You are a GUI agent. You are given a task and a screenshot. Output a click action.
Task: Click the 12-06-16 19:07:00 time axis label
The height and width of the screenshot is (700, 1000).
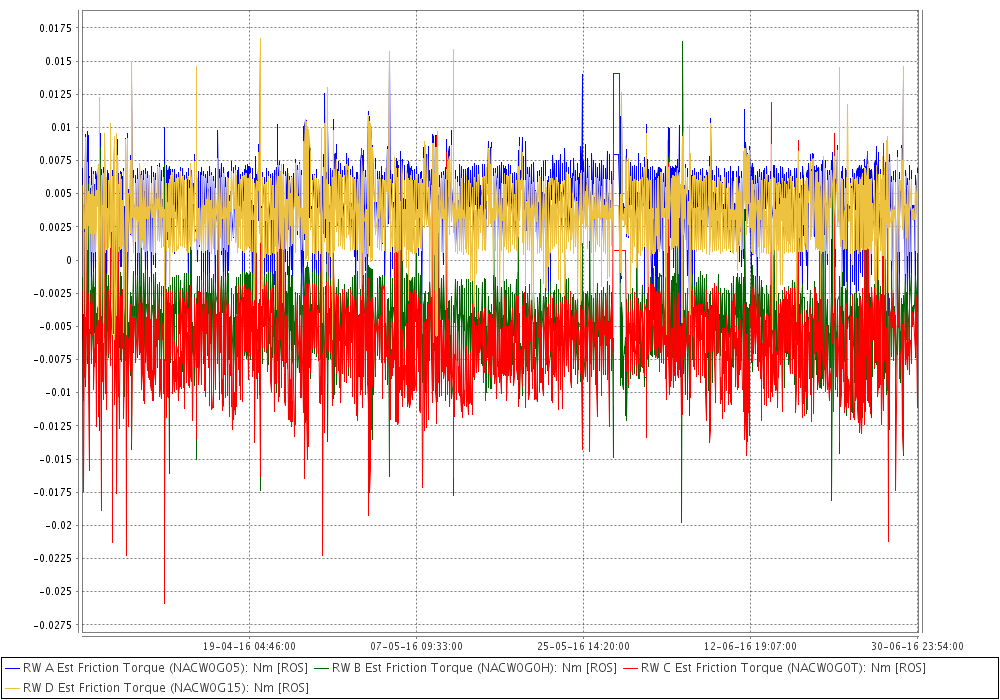point(750,646)
